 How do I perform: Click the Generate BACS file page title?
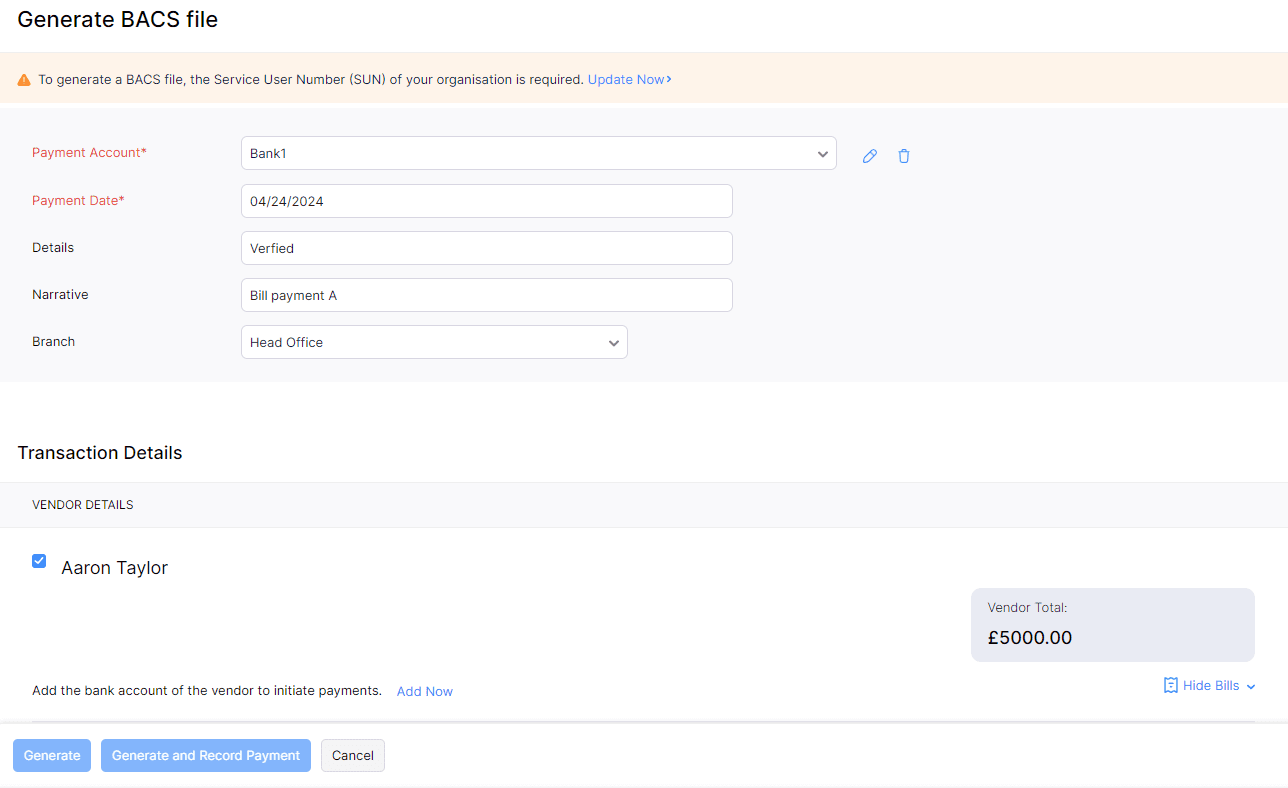(x=117, y=19)
